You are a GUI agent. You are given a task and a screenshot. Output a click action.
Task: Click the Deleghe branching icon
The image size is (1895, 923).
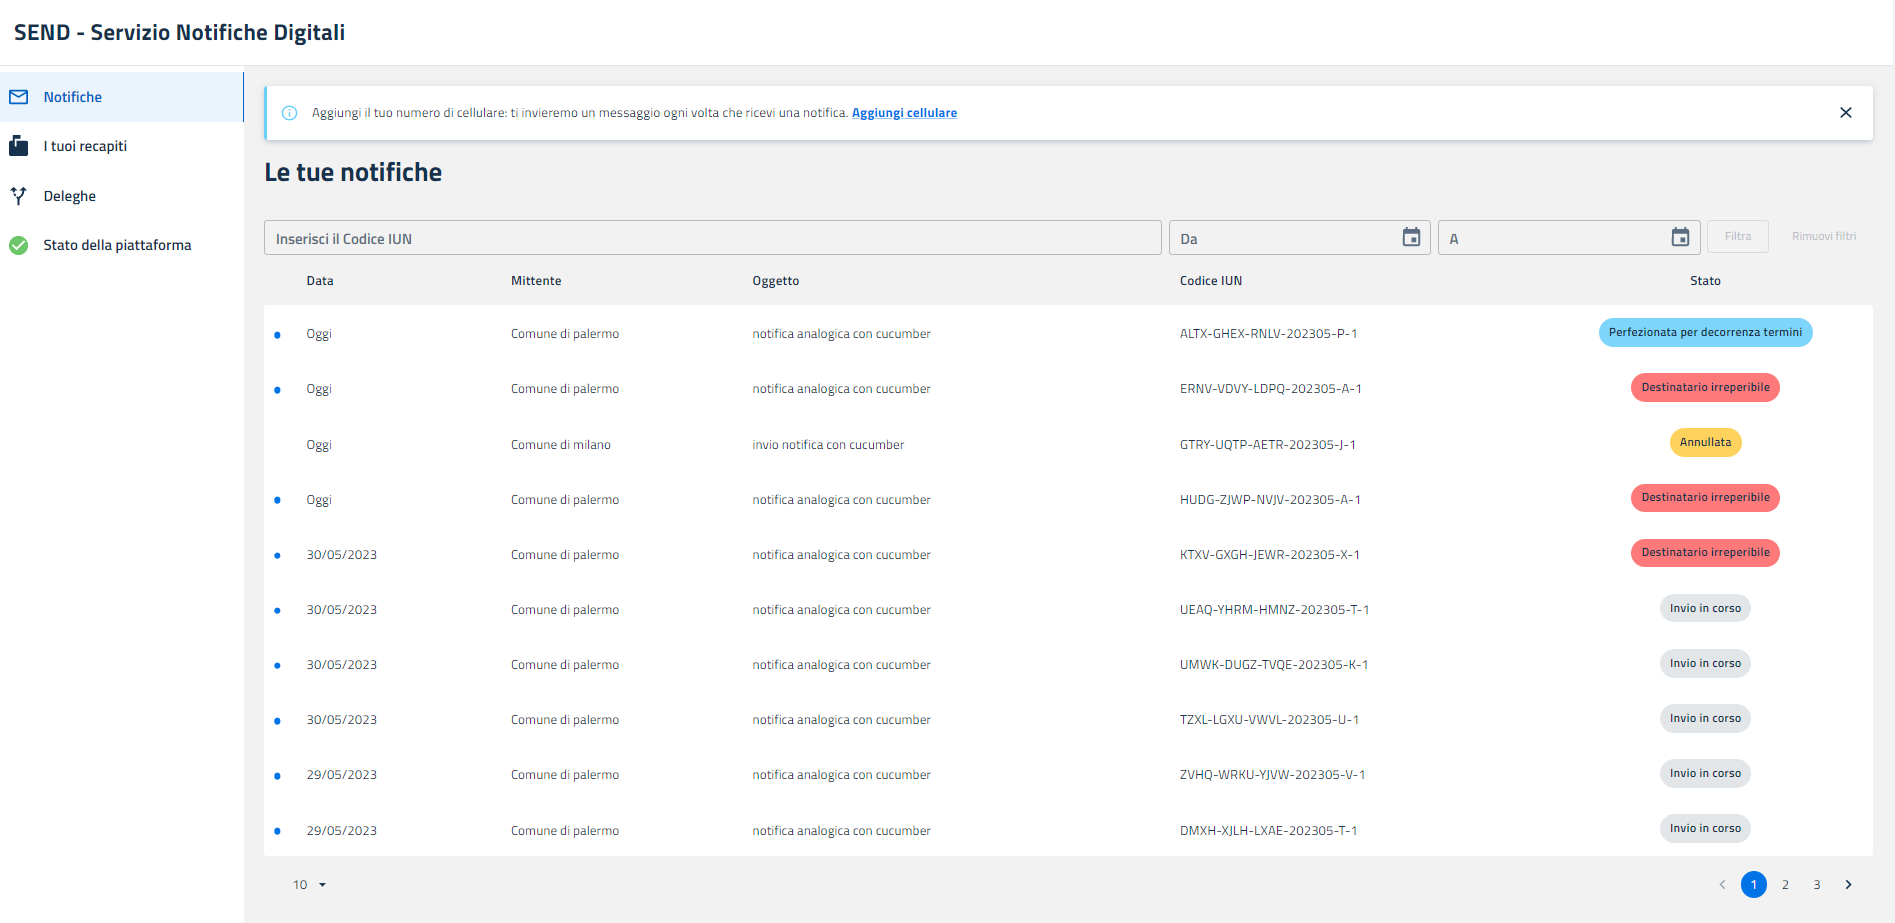coord(19,196)
